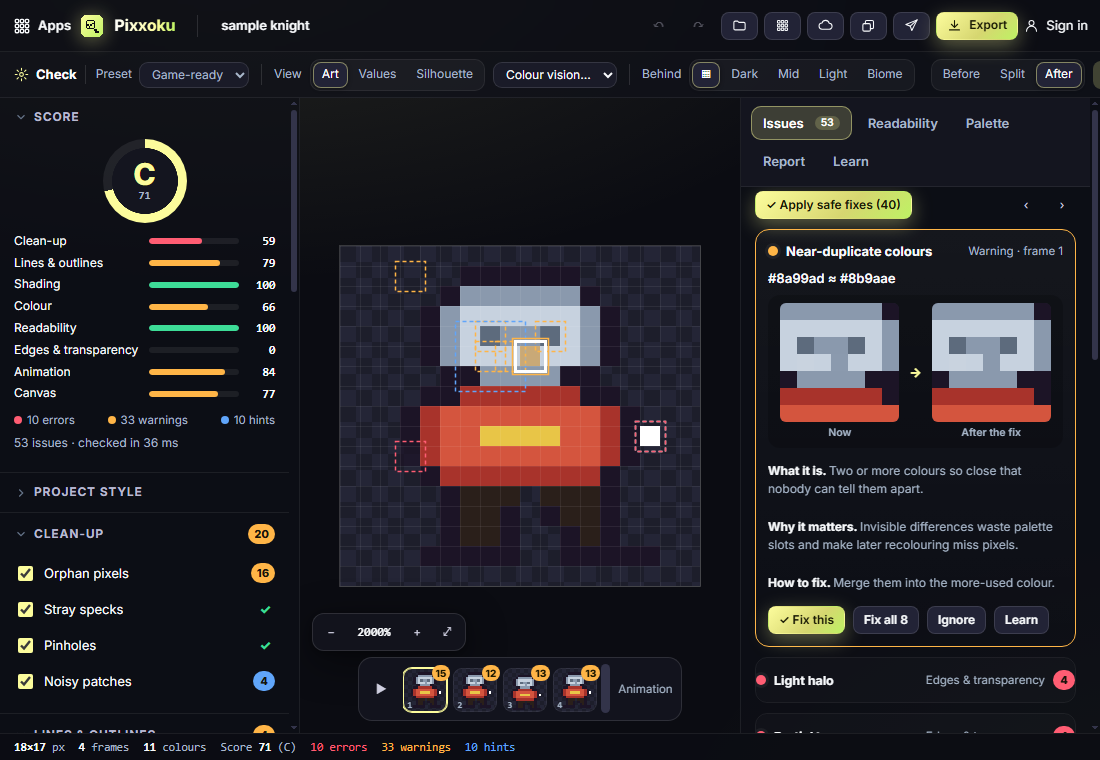The width and height of the screenshot is (1100, 760).
Task: Toggle the Pinholes checkbox
Action: coord(25,645)
